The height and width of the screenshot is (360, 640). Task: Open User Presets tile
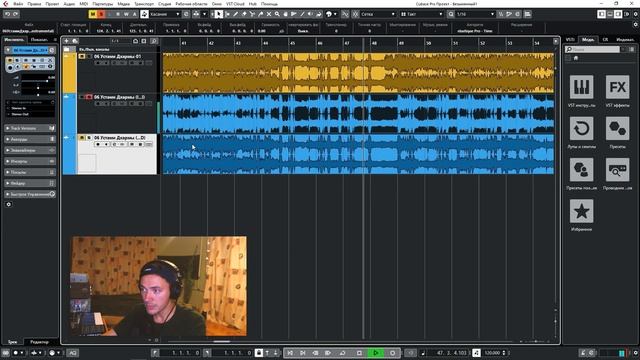pos(581,169)
